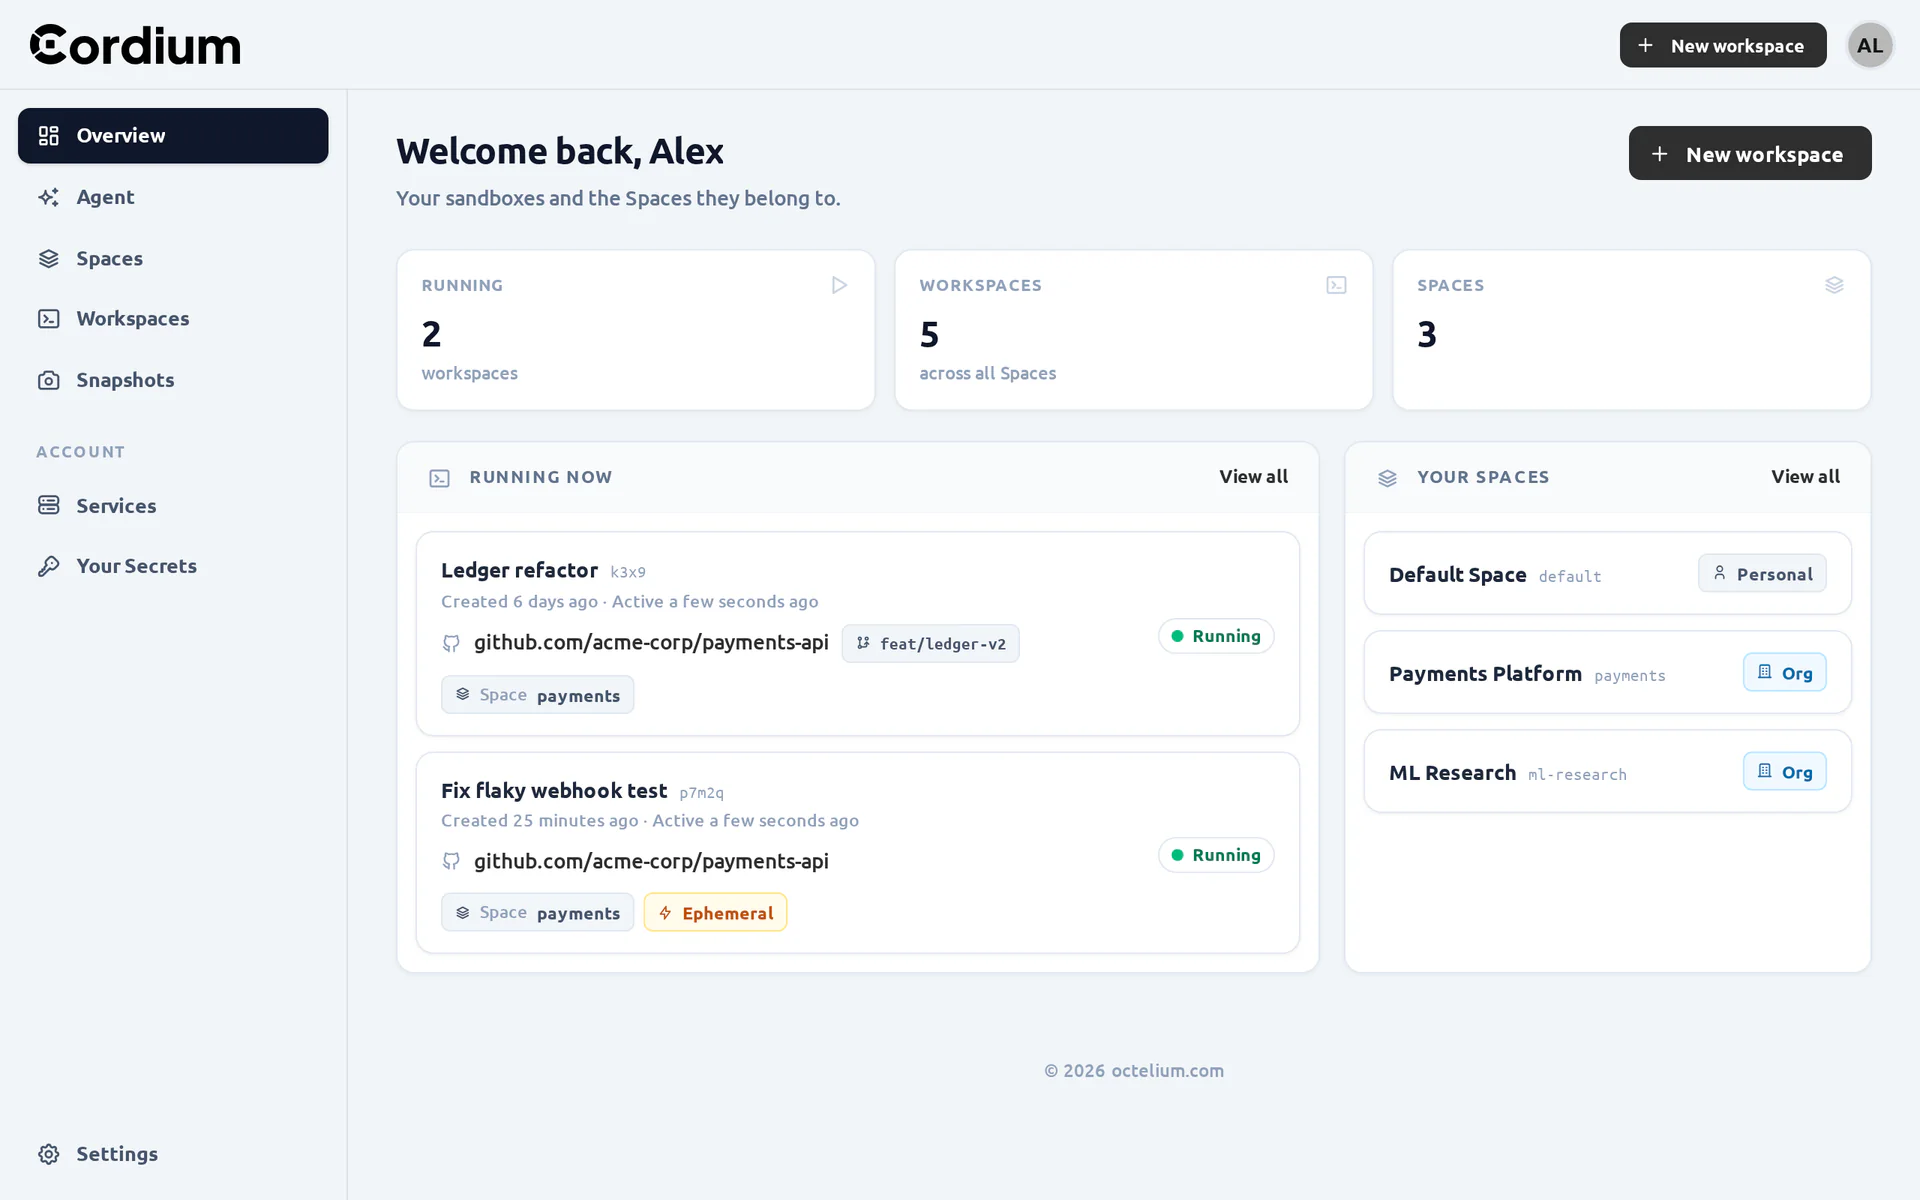Open the ML Research space
Screen dimensions: 1920x1200
(1607, 771)
